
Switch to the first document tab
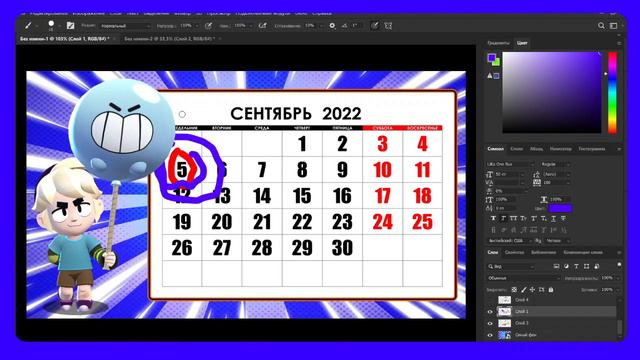tap(65, 39)
